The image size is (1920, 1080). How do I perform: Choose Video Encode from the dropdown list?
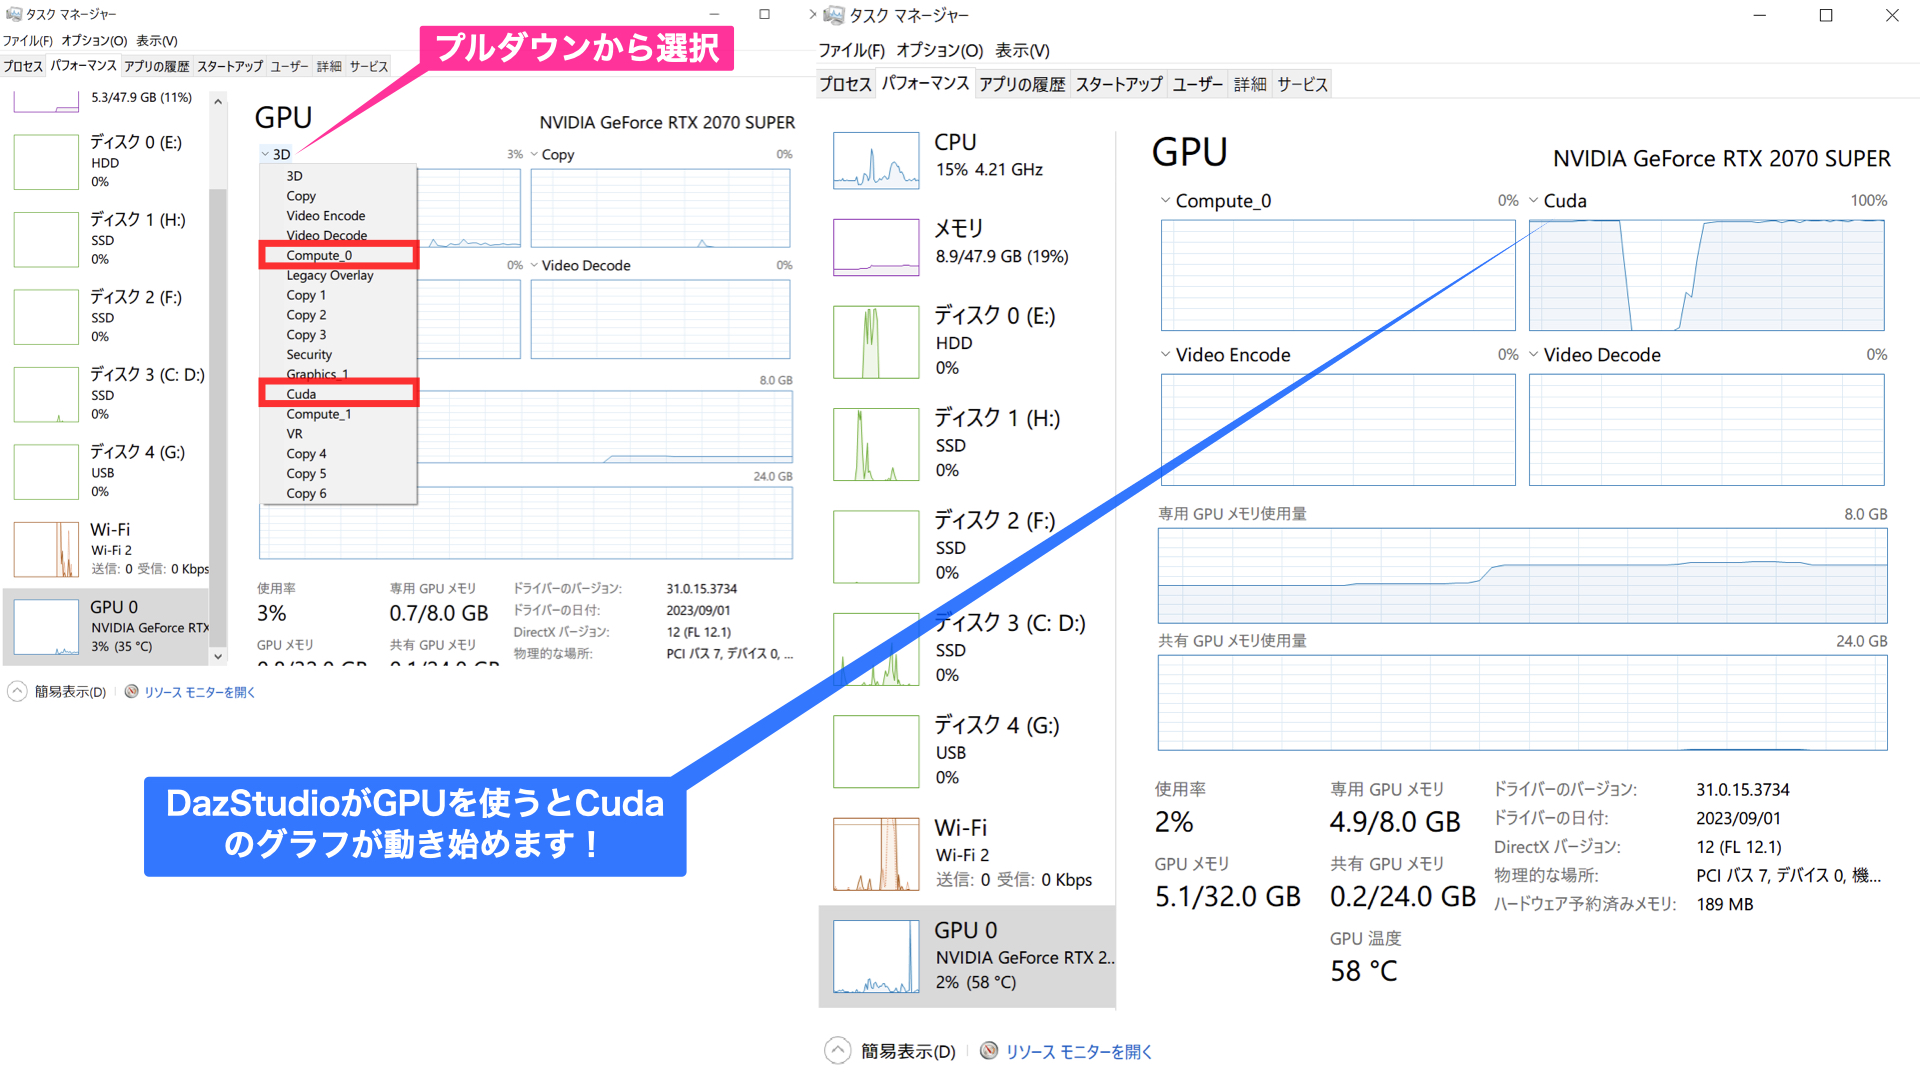[338, 216]
